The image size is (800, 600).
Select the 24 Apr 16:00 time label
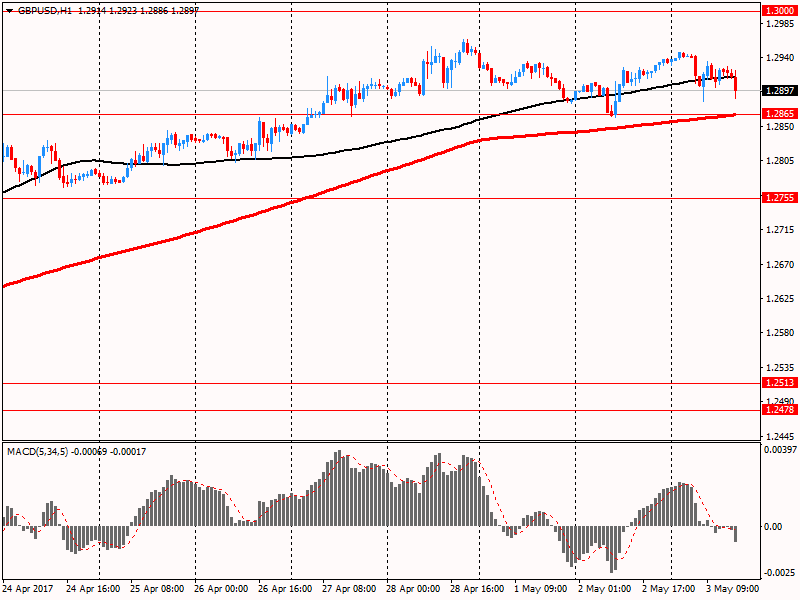(x=93, y=589)
